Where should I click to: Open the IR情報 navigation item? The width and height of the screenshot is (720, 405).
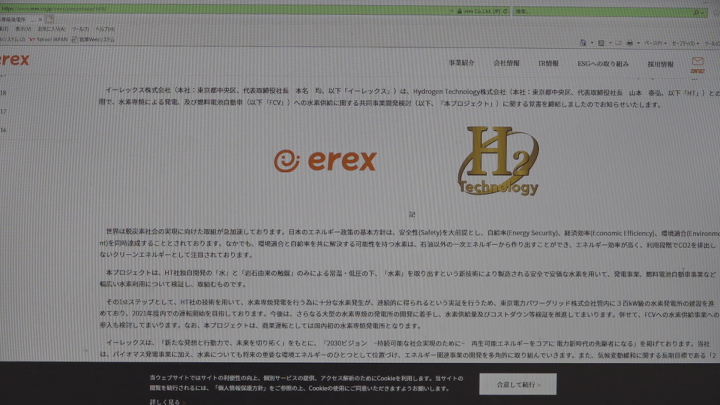[x=548, y=63]
